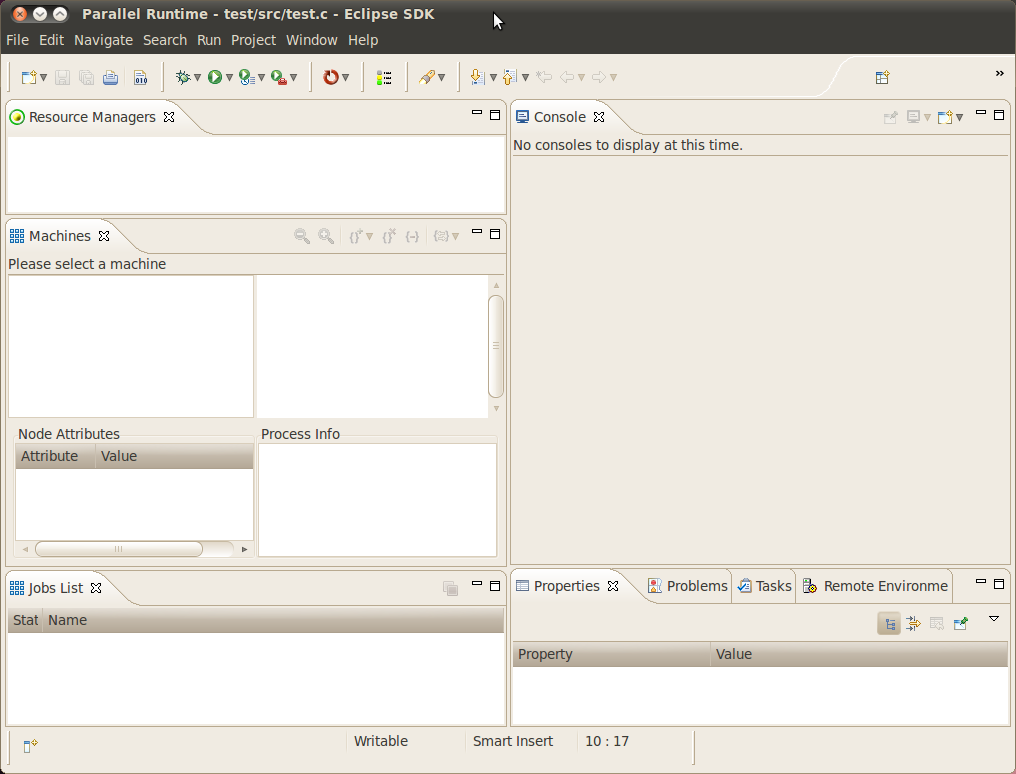Click the traffic-light list toolbar icon
1016x774 pixels.
pos(384,78)
